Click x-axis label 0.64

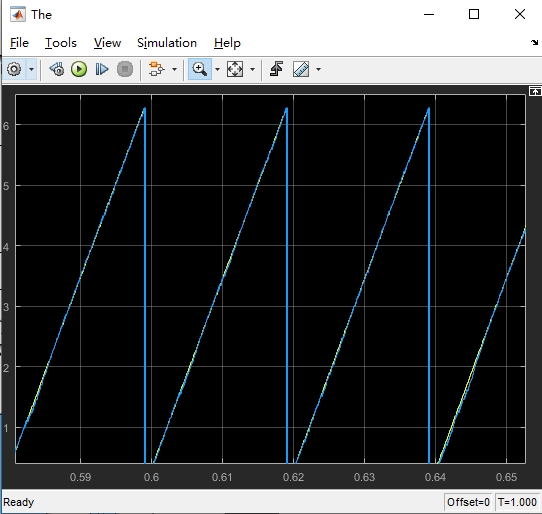pos(435,477)
